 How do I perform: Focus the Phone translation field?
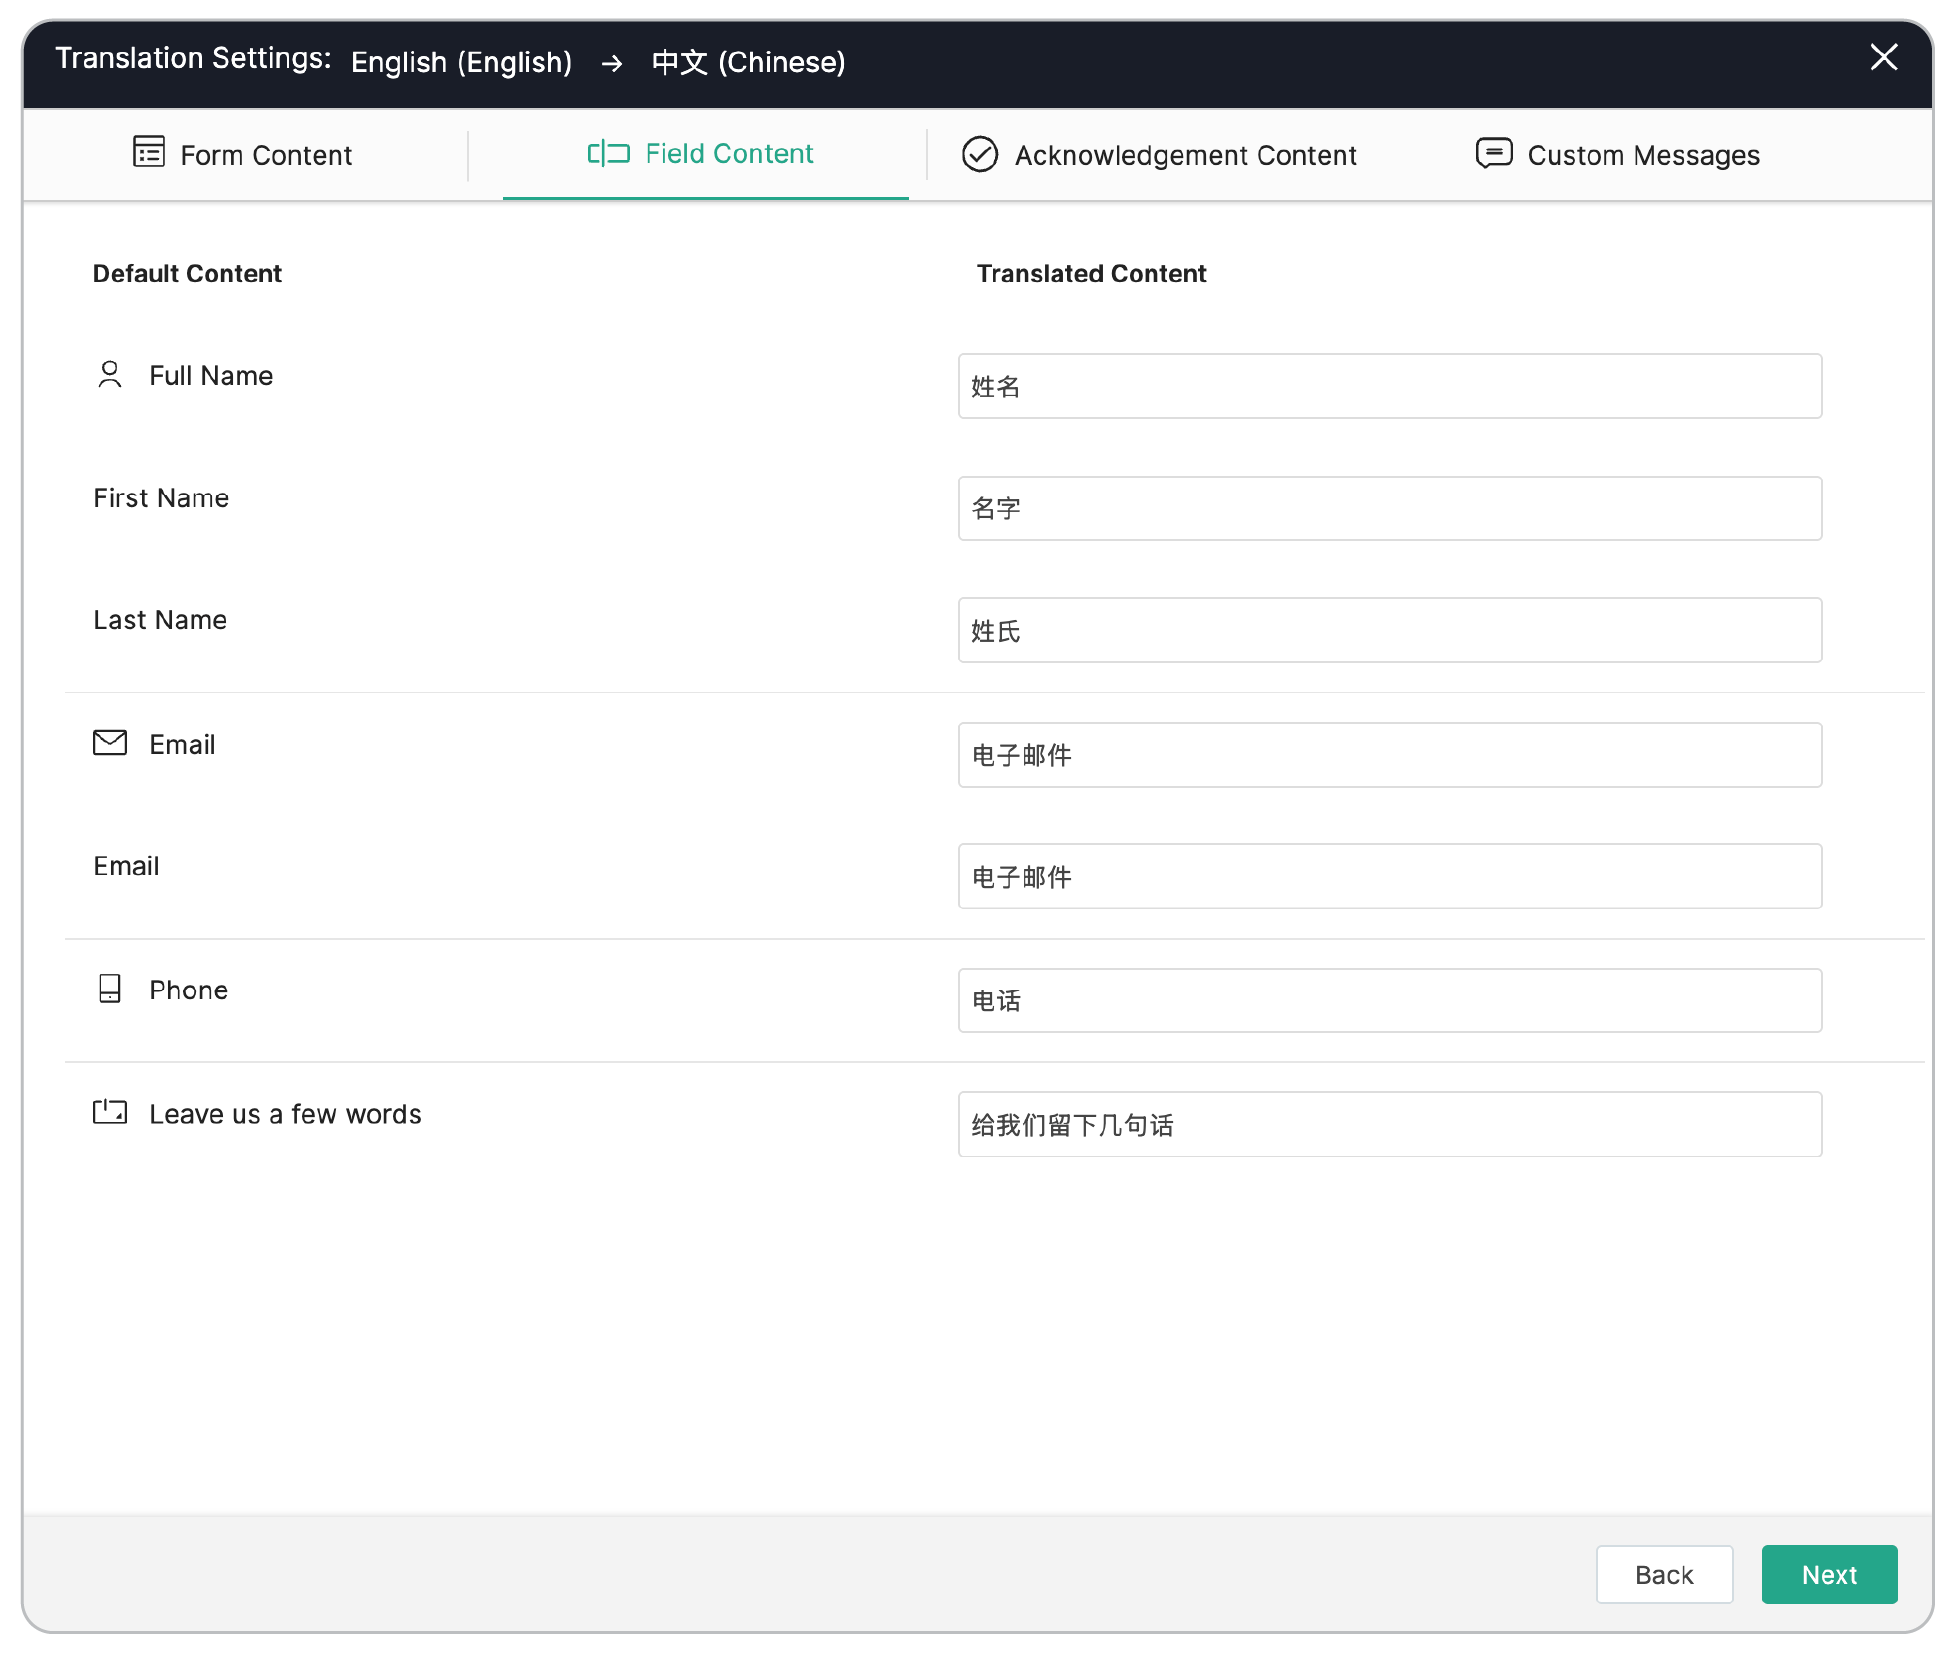[x=1390, y=1000]
